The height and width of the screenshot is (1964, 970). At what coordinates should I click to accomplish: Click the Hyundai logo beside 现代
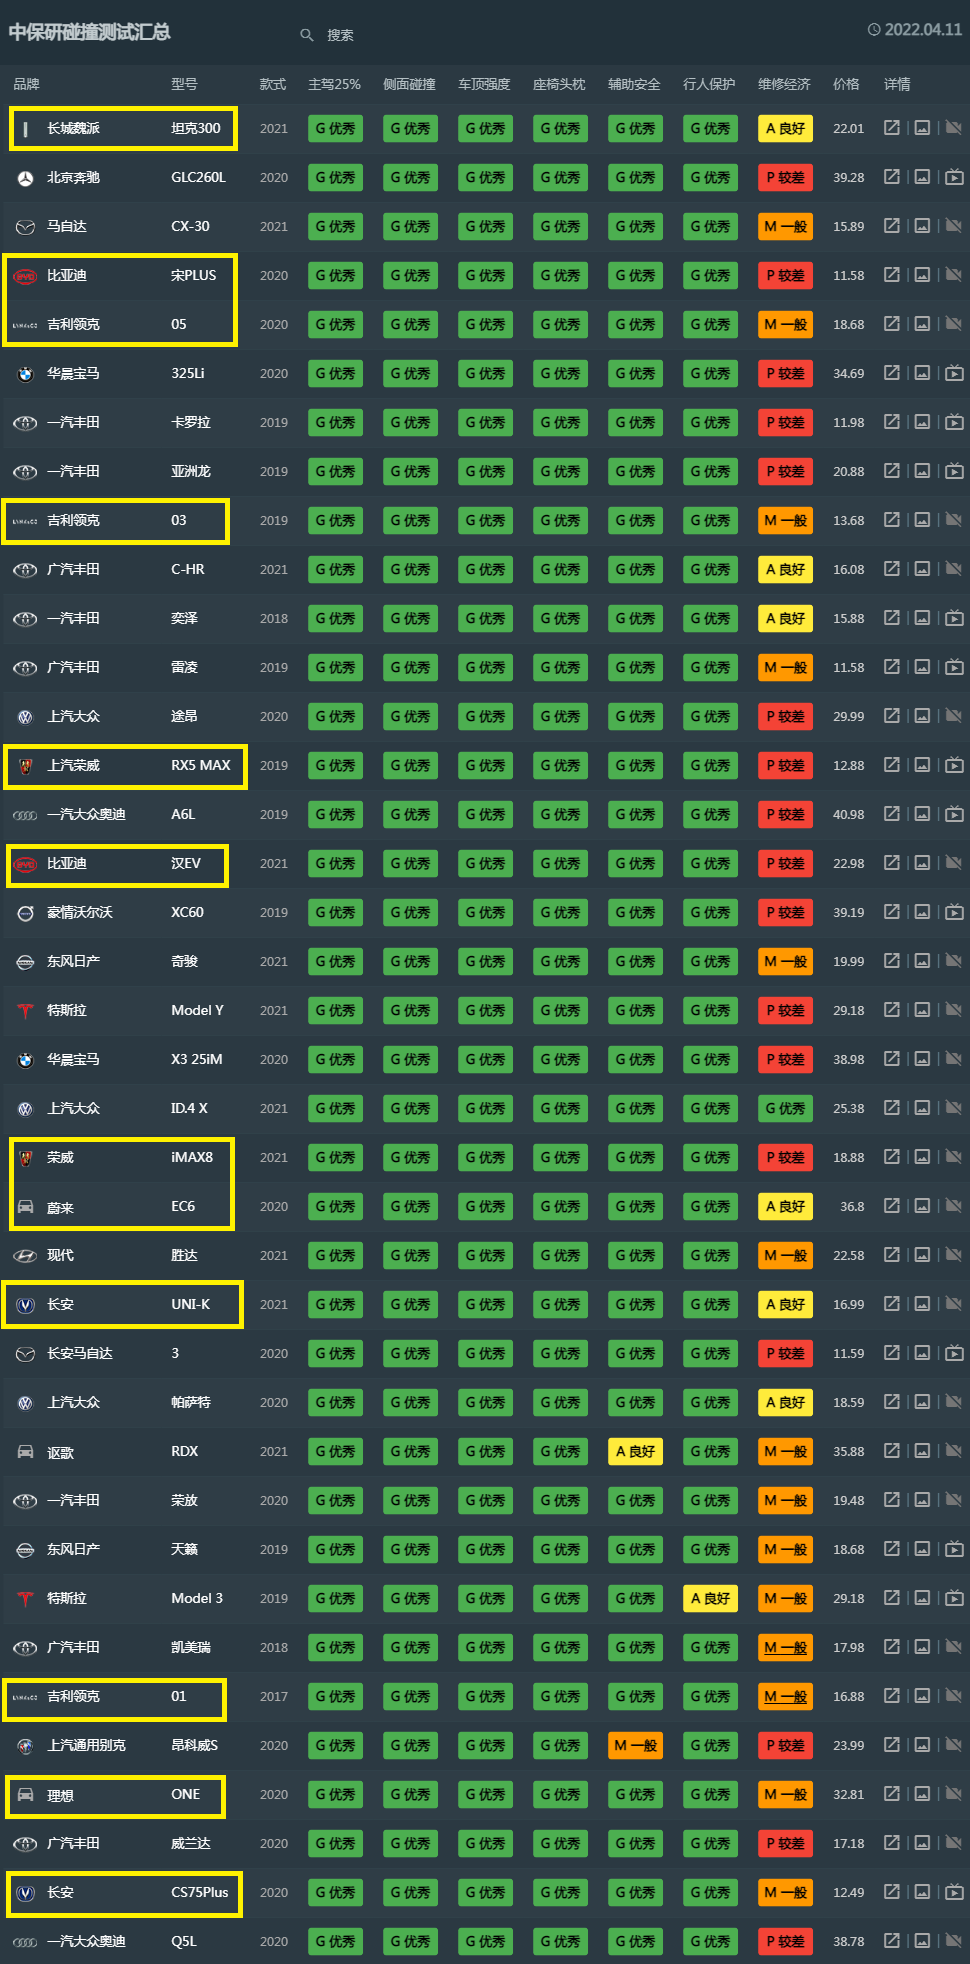click(x=25, y=1256)
